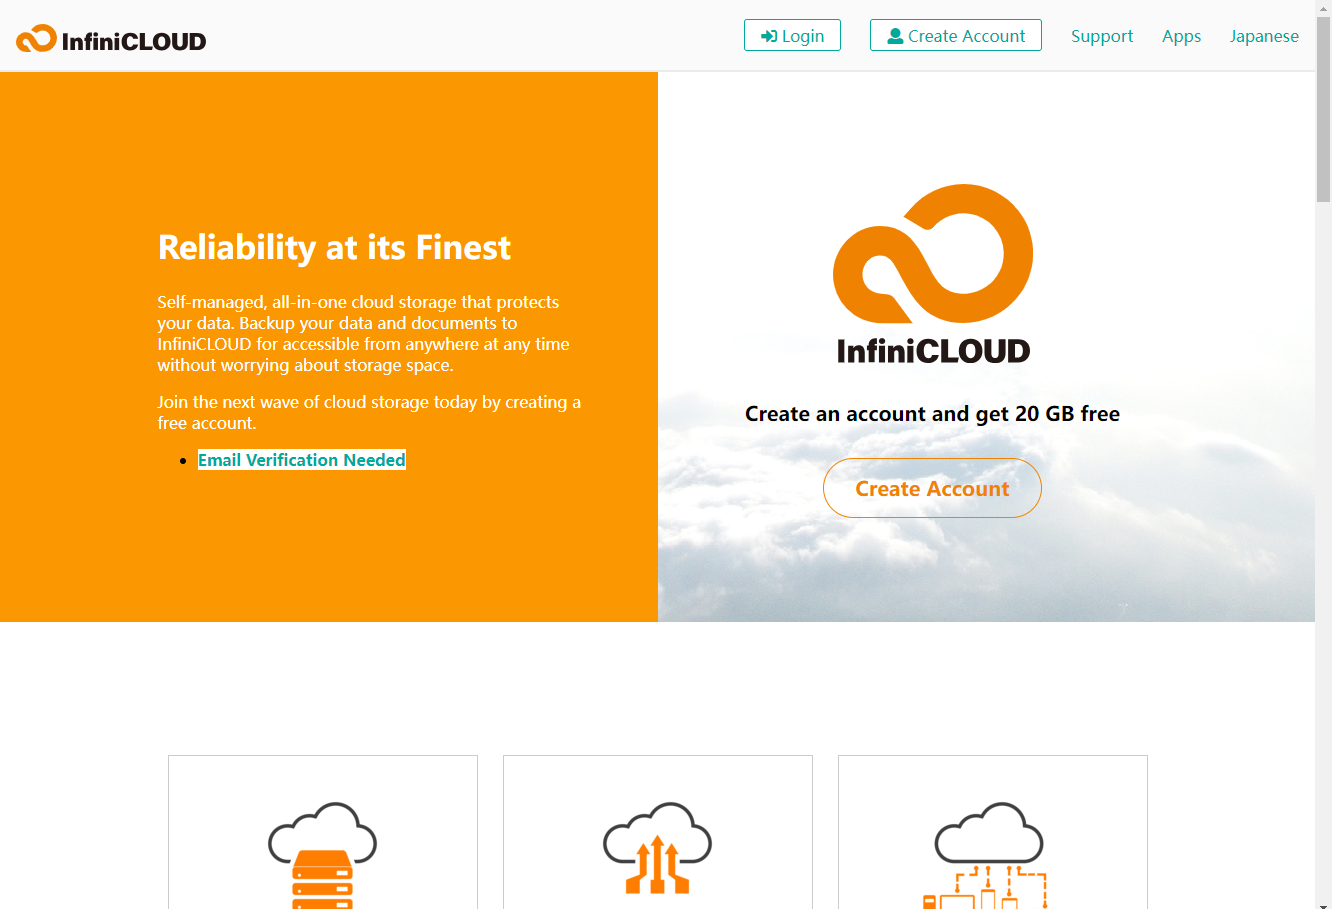This screenshot has height=909, width=1332.
Task: Click the page vertical scrollbar thumb
Action: click(1323, 108)
